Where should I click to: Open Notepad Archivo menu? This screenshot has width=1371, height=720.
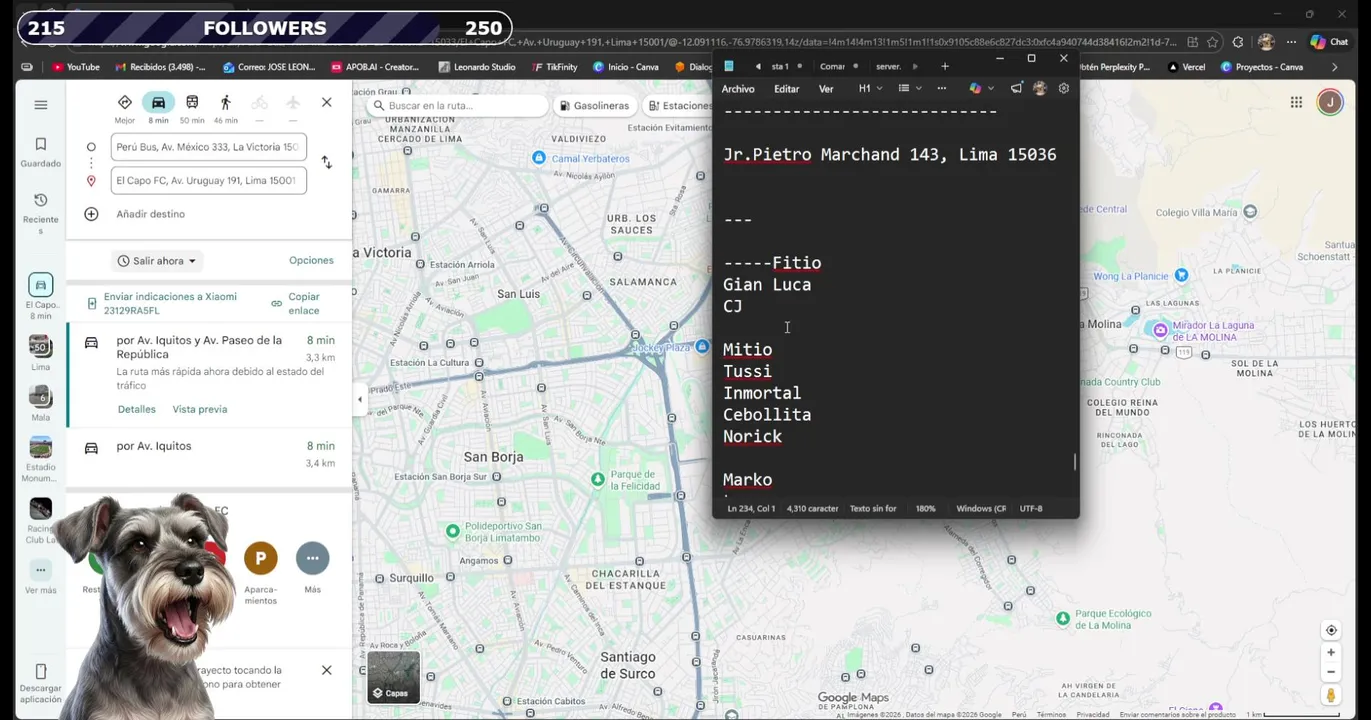point(738,89)
